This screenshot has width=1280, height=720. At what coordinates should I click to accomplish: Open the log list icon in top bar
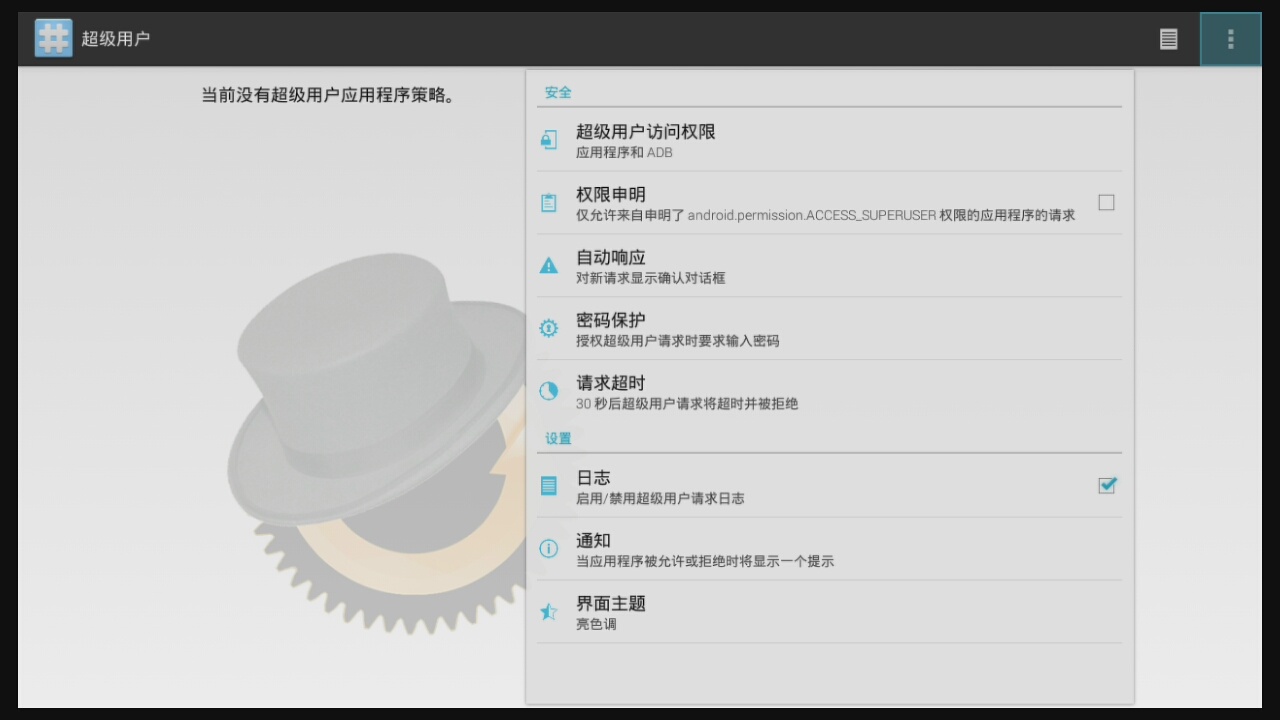[1168, 39]
